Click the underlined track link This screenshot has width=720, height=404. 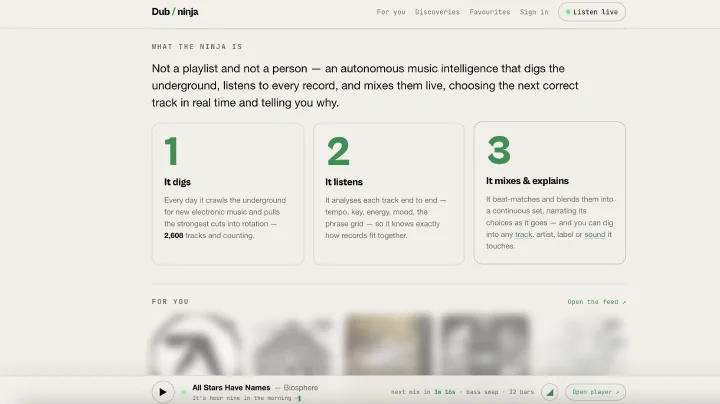(523, 235)
